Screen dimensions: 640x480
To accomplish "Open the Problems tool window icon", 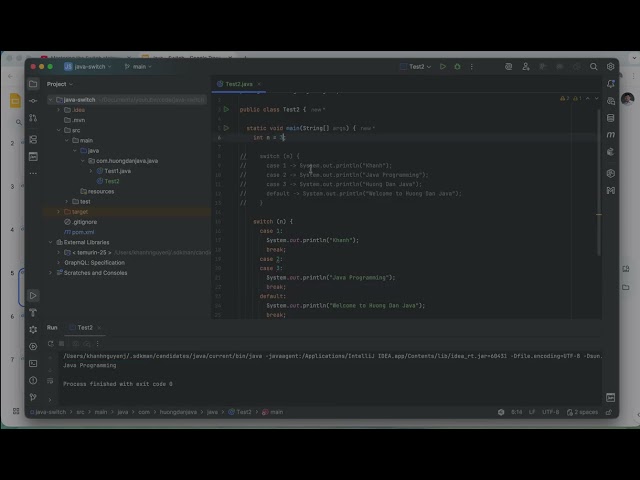I will pos(33,380).
